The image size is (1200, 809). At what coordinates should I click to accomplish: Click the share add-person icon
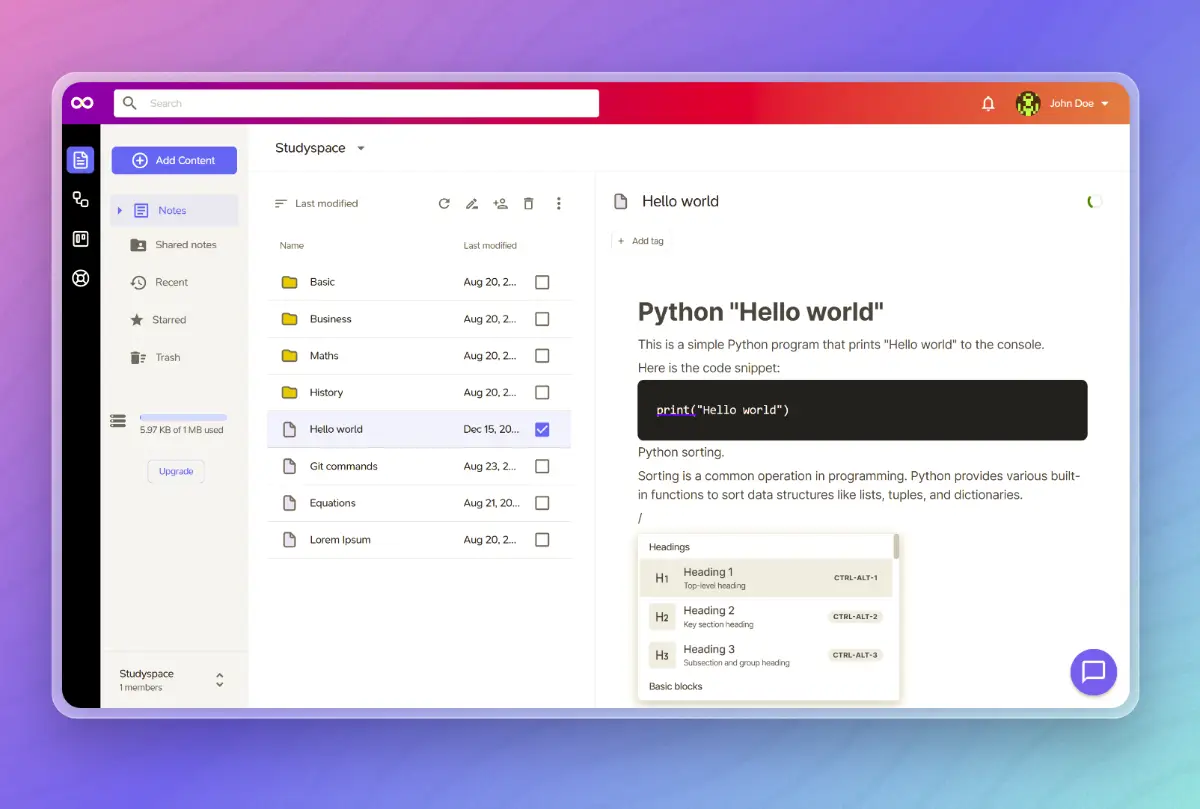[x=501, y=204]
